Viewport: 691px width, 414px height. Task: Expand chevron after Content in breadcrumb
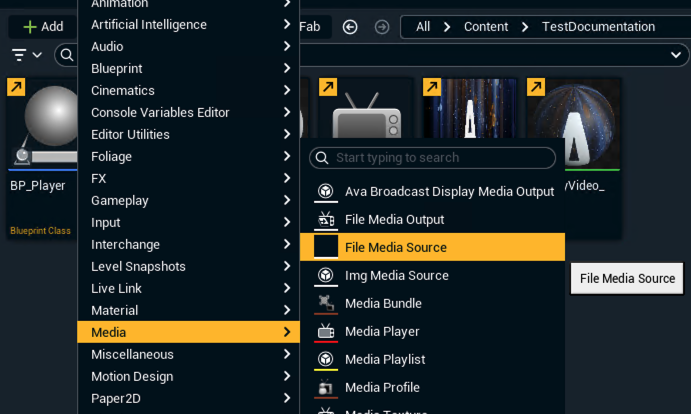pyautogui.click(x=525, y=27)
